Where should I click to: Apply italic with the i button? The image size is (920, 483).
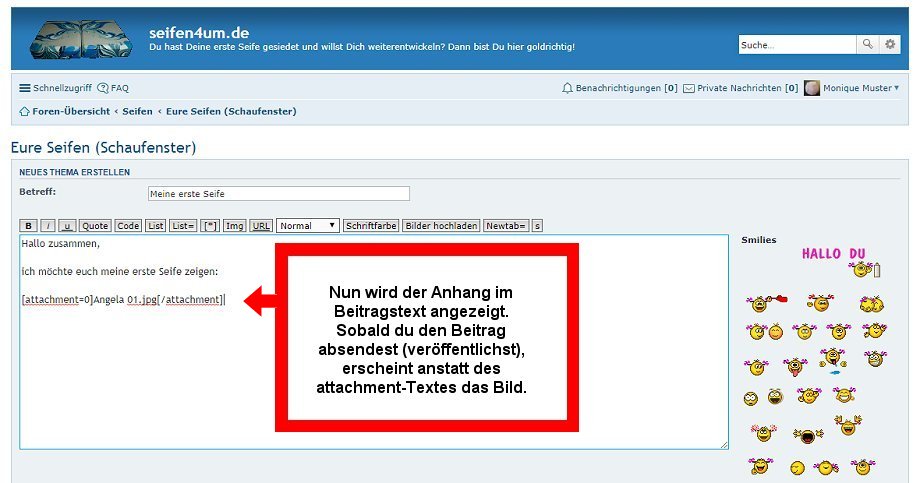48,226
